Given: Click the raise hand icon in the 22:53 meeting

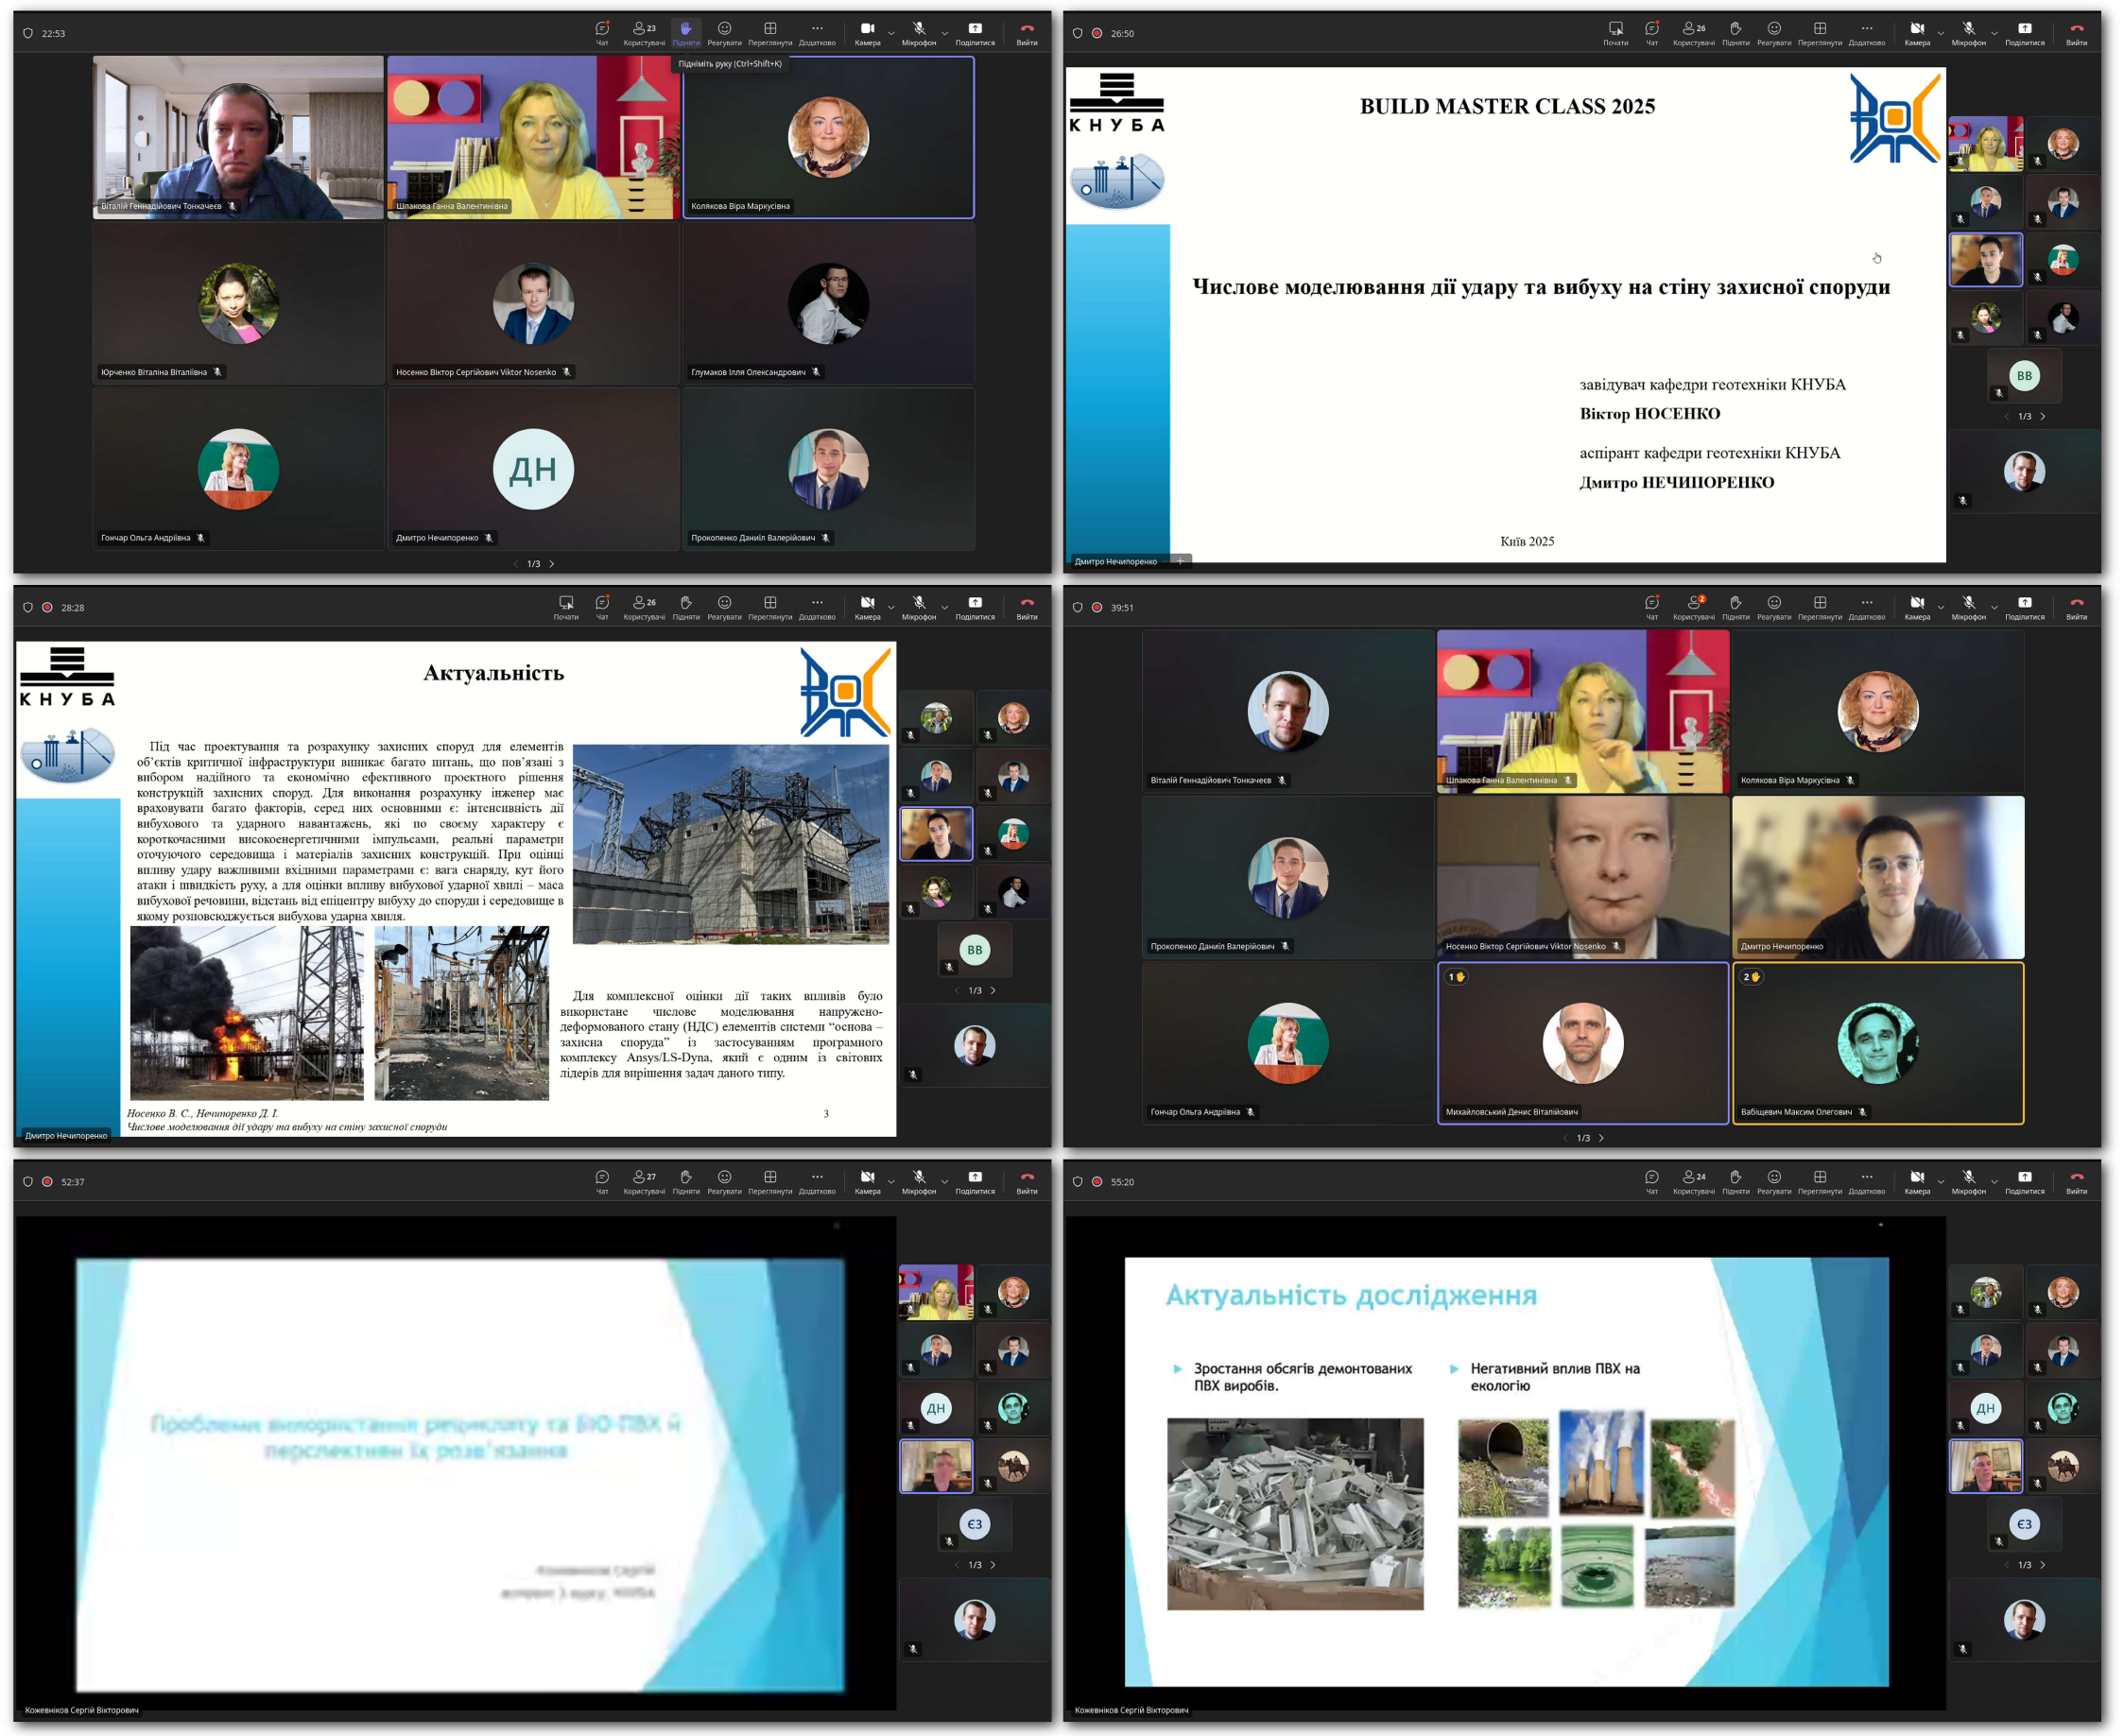Looking at the screenshot, I should [686, 29].
